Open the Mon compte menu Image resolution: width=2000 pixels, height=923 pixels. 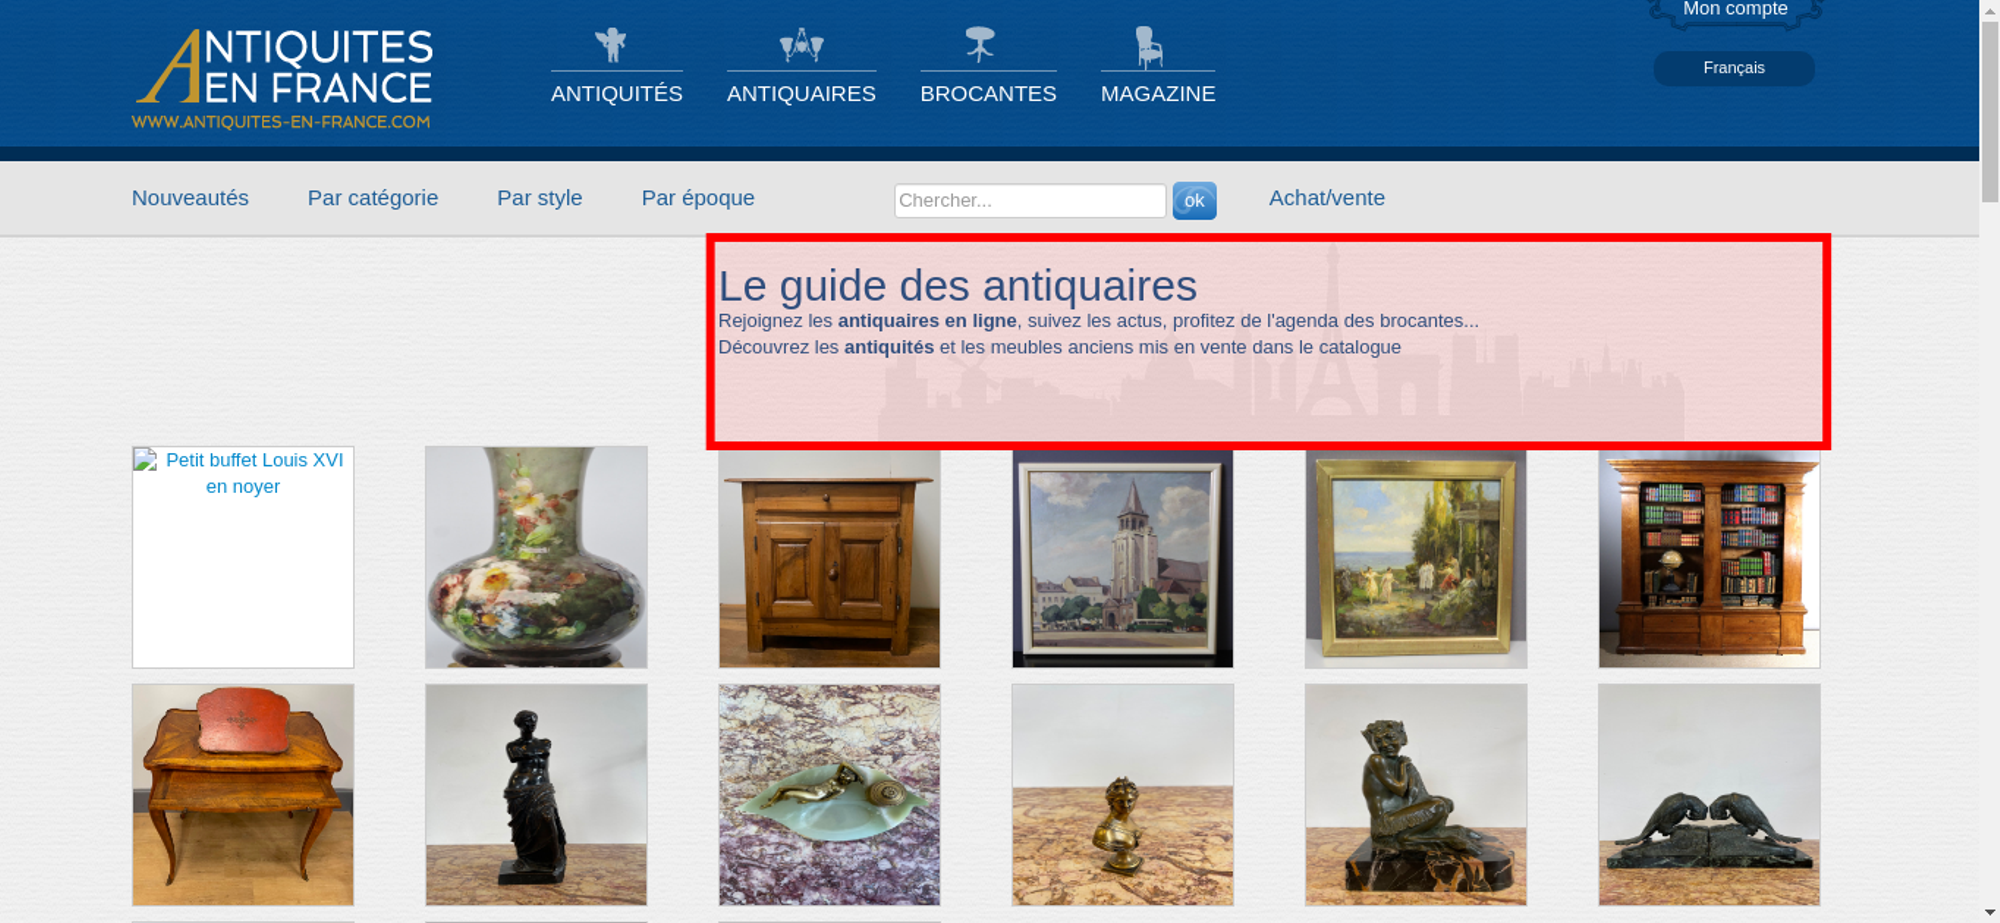[x=1735, y=10]
